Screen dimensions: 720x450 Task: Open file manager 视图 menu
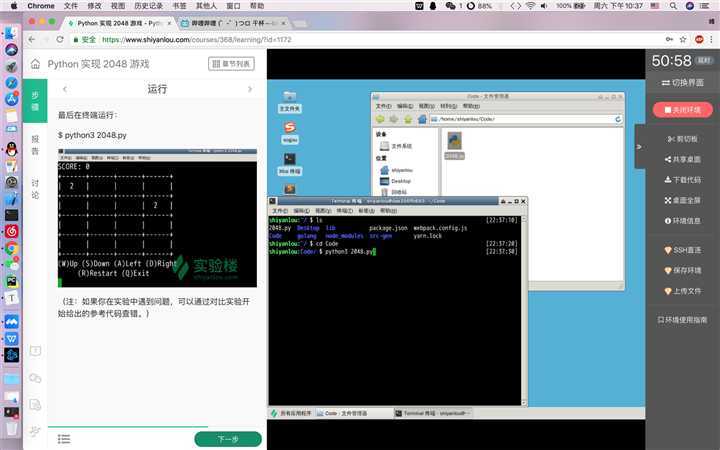(427, 106)
